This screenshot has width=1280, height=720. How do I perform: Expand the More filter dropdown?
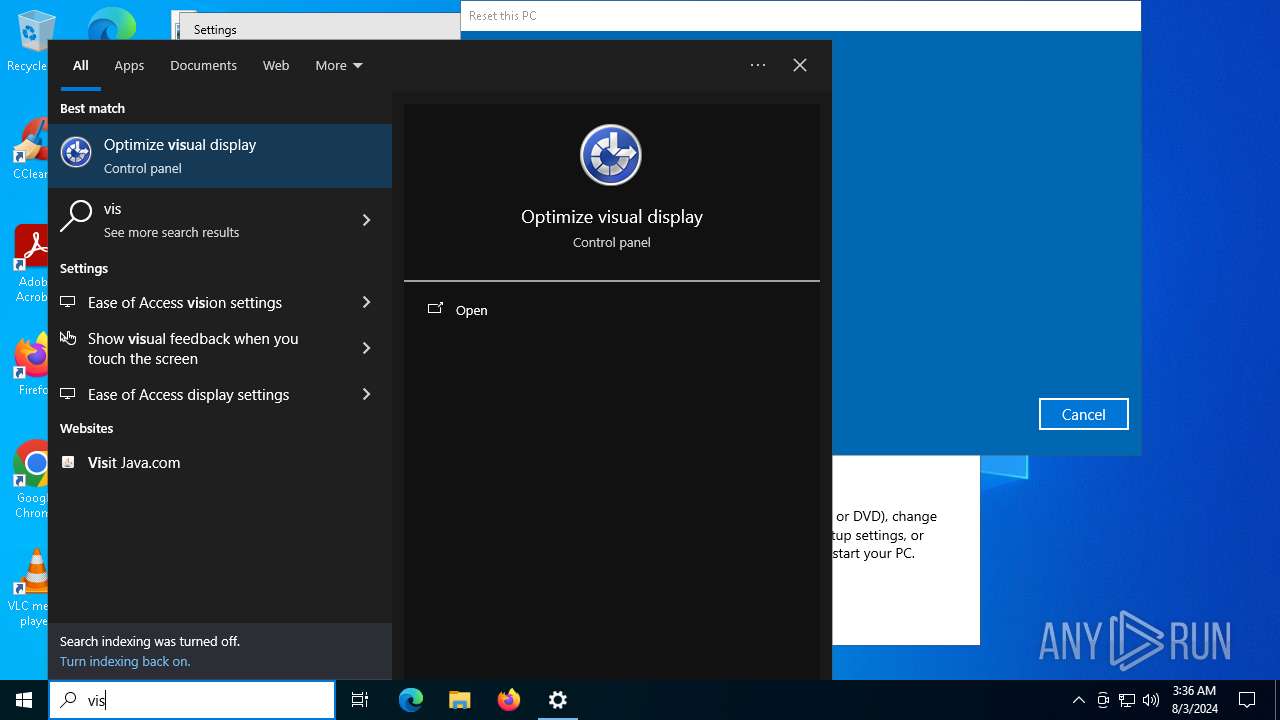tap(339, 65)
